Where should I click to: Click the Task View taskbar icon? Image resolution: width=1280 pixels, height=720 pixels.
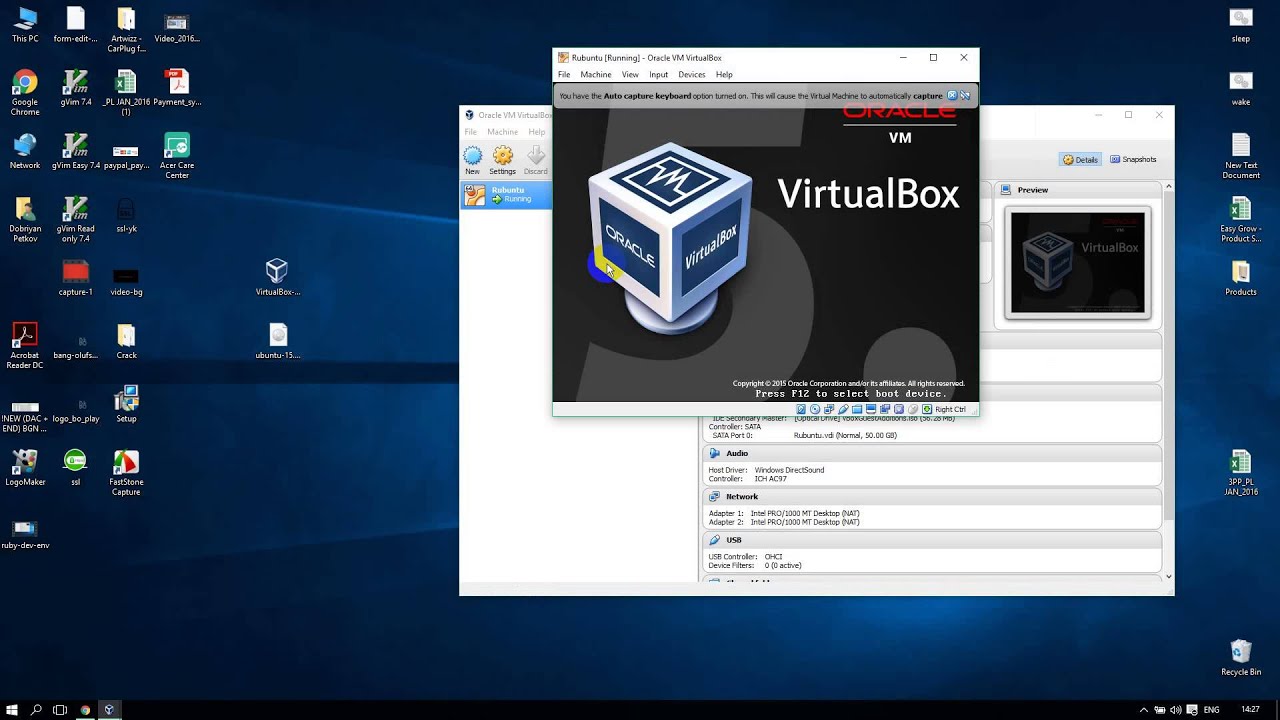click(60, 710)
